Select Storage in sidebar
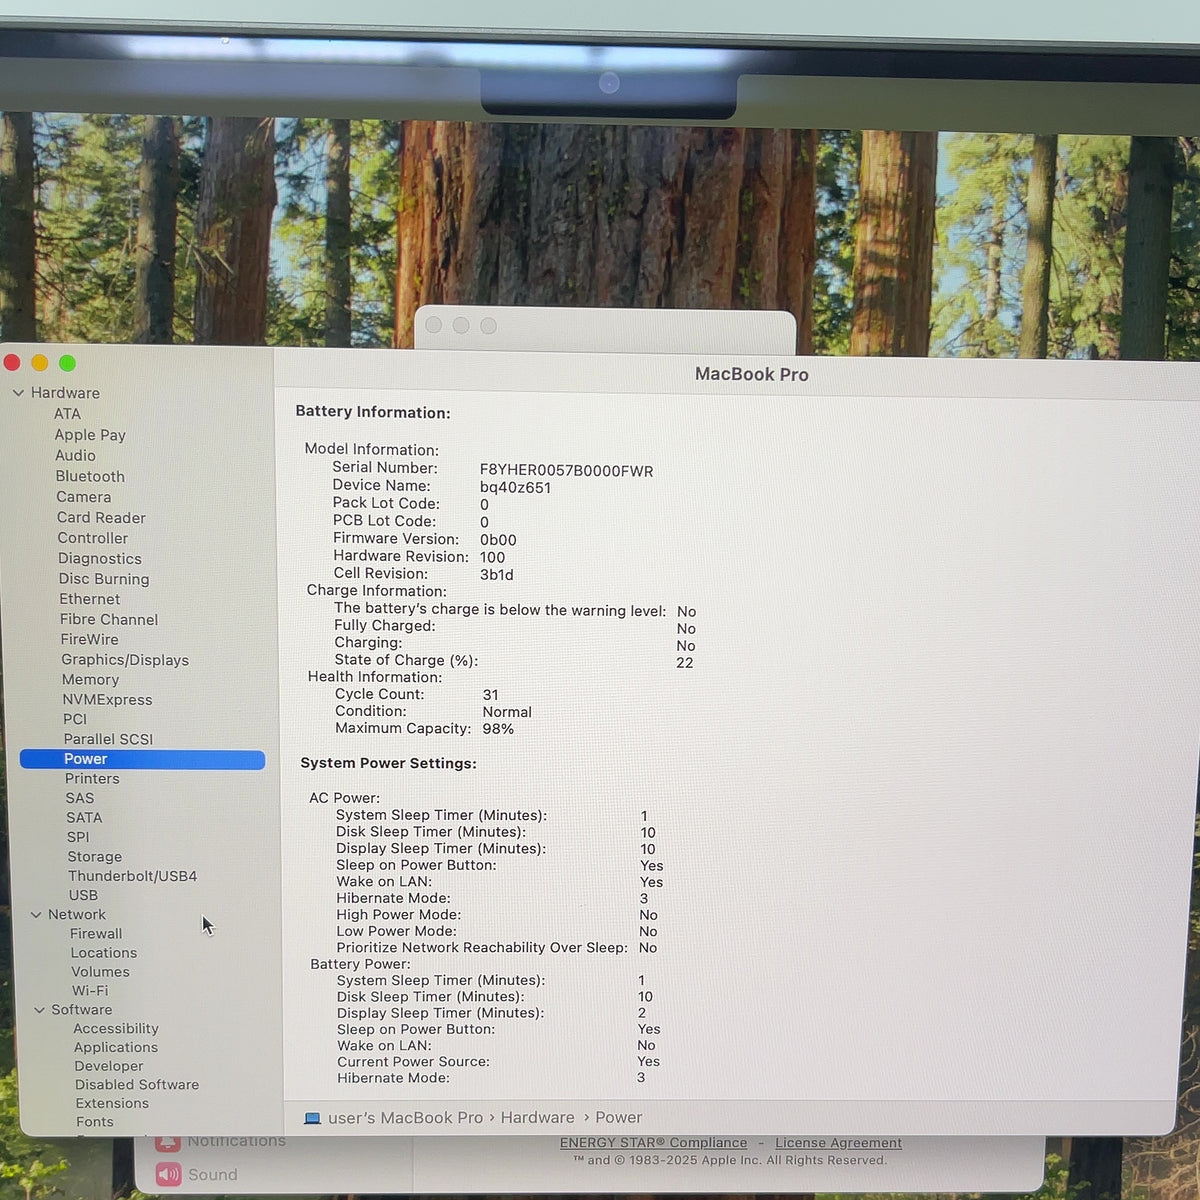 click(x=94, y=857)
